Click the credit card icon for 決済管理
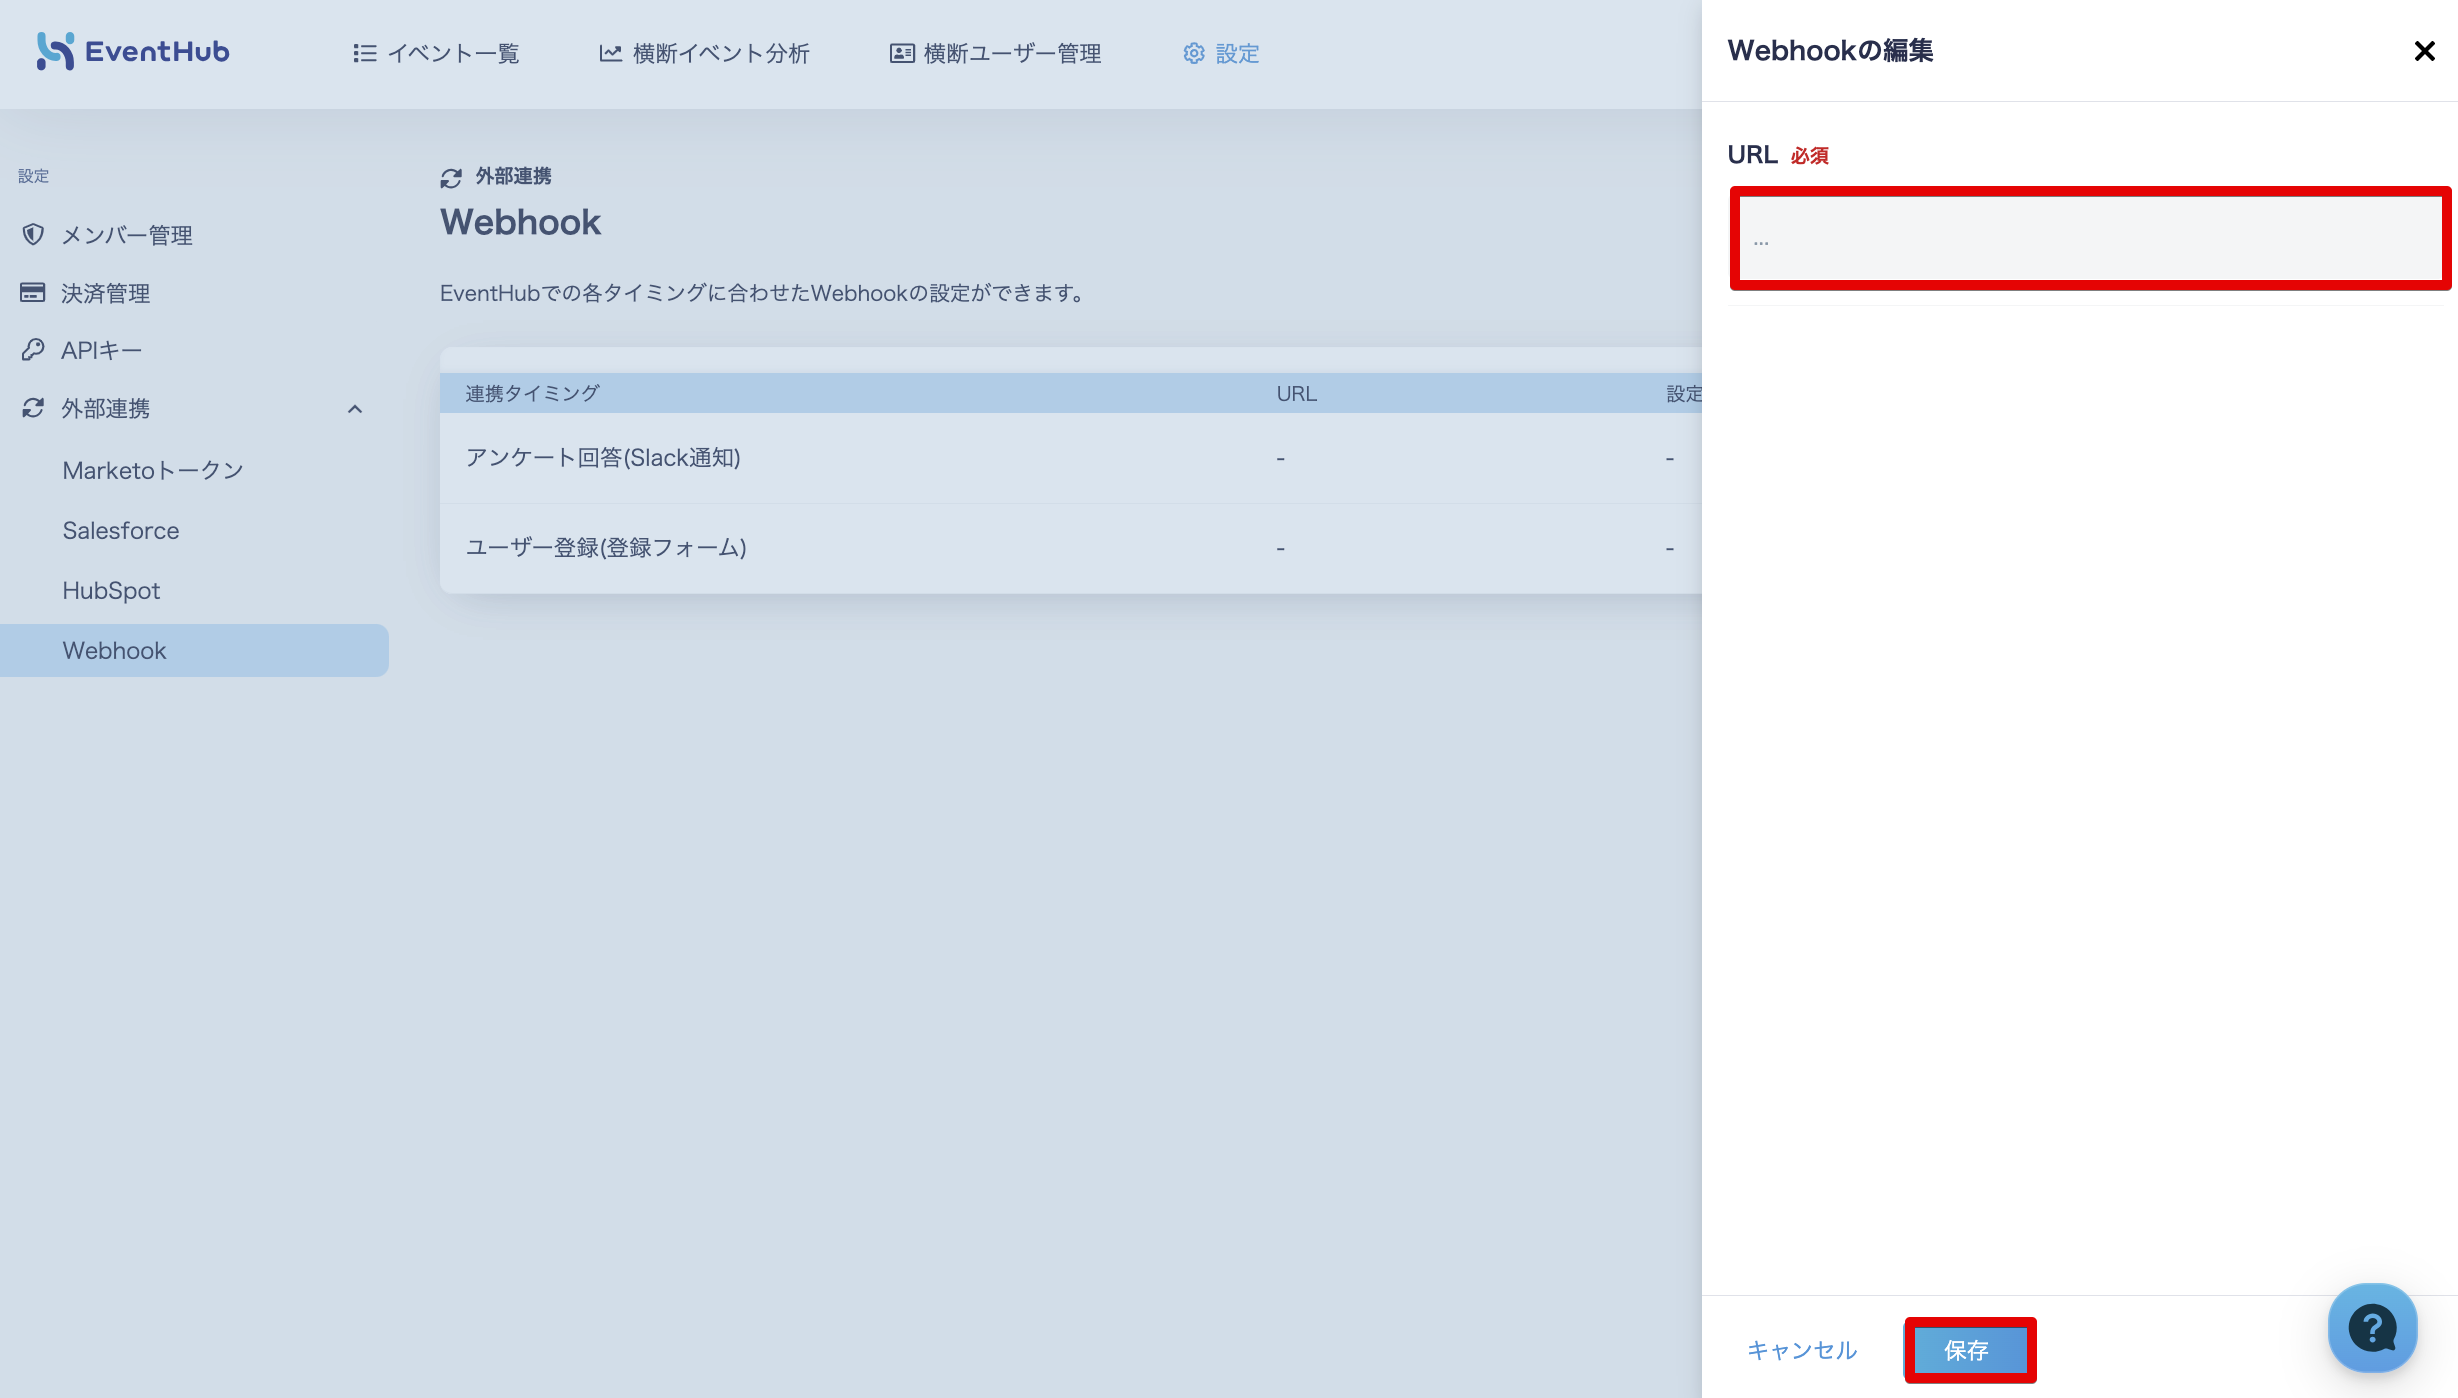2458x1398 pixels. click(33, 292)
